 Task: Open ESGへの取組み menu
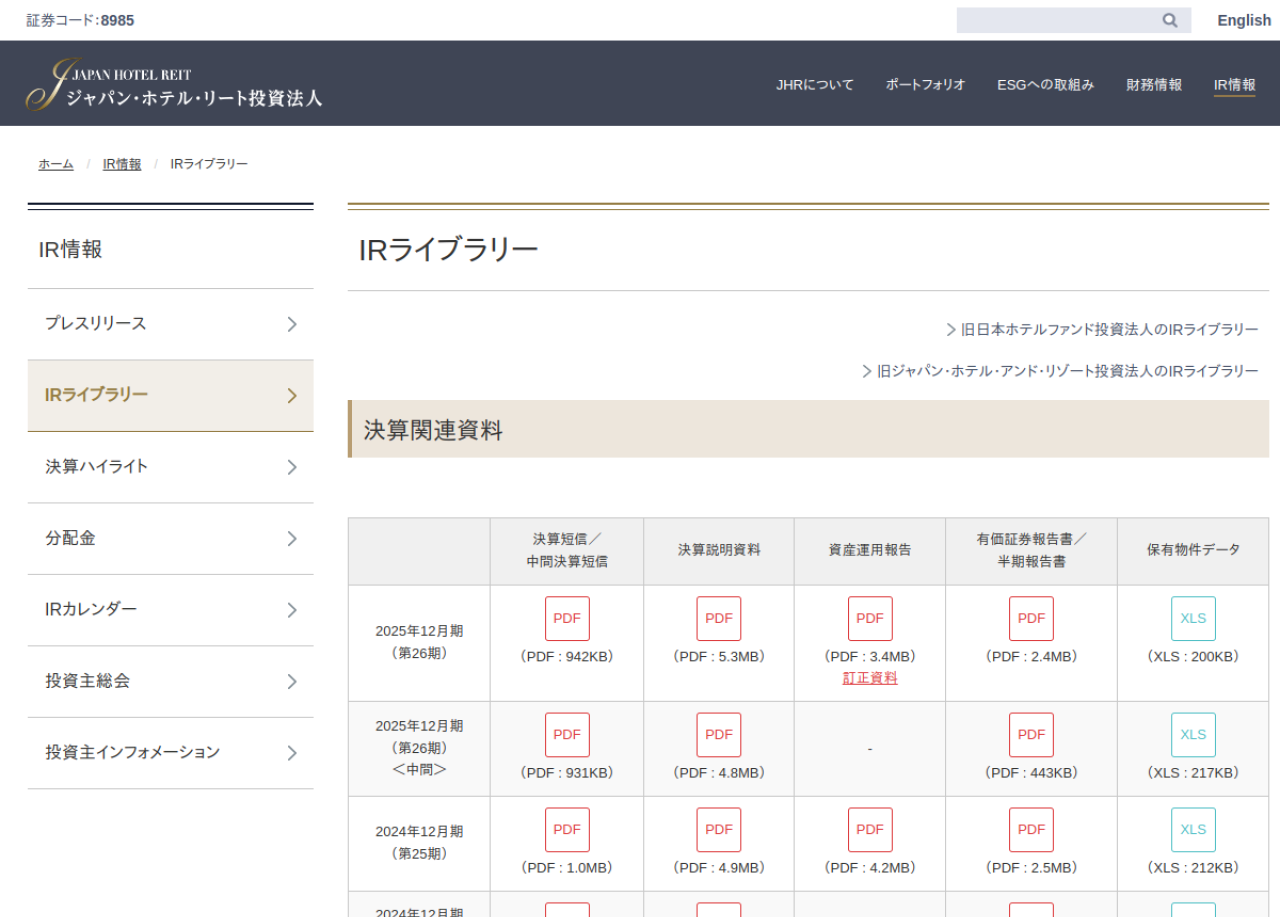(1045, 85)
